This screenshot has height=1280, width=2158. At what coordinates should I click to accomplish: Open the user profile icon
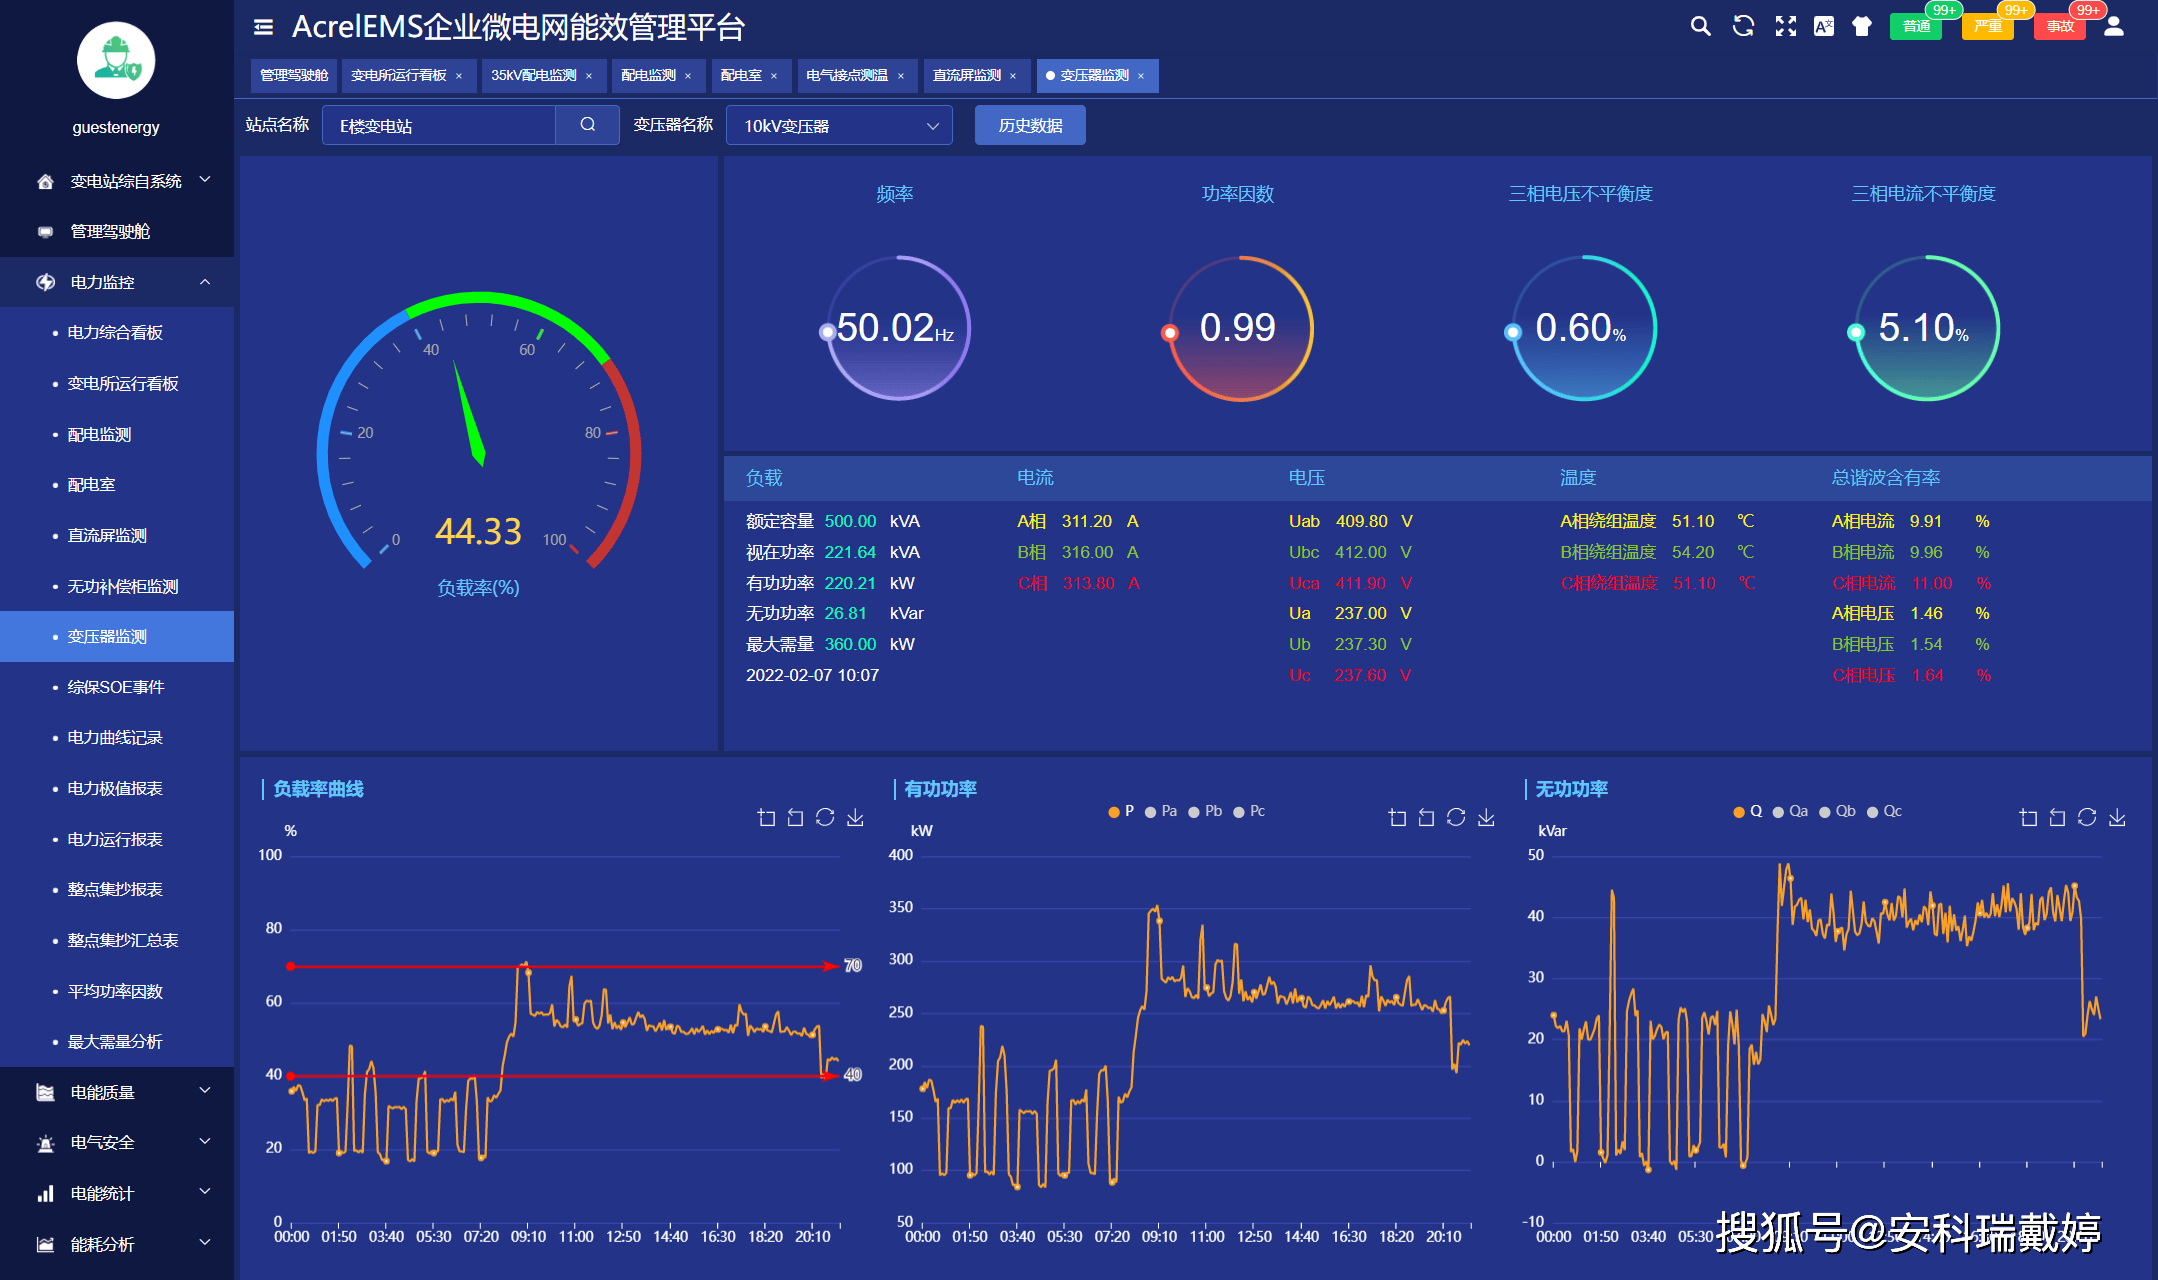point(2114,26)
